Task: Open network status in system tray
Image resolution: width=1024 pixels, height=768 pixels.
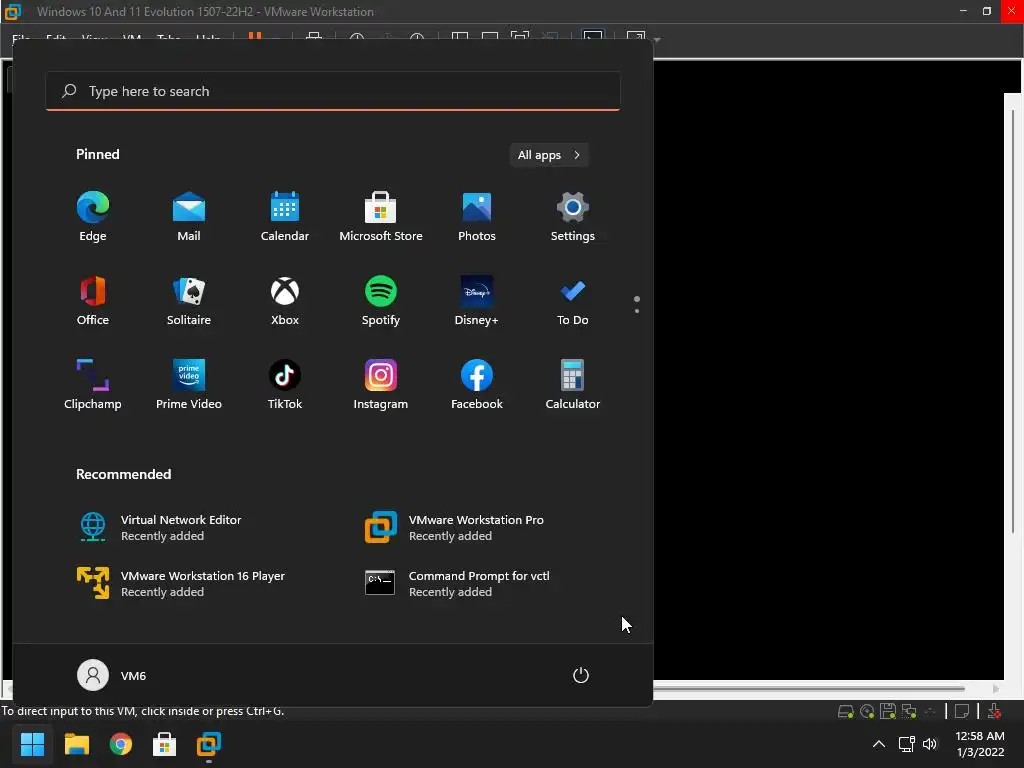Action: pyautogui.click(x=906, y=744)
